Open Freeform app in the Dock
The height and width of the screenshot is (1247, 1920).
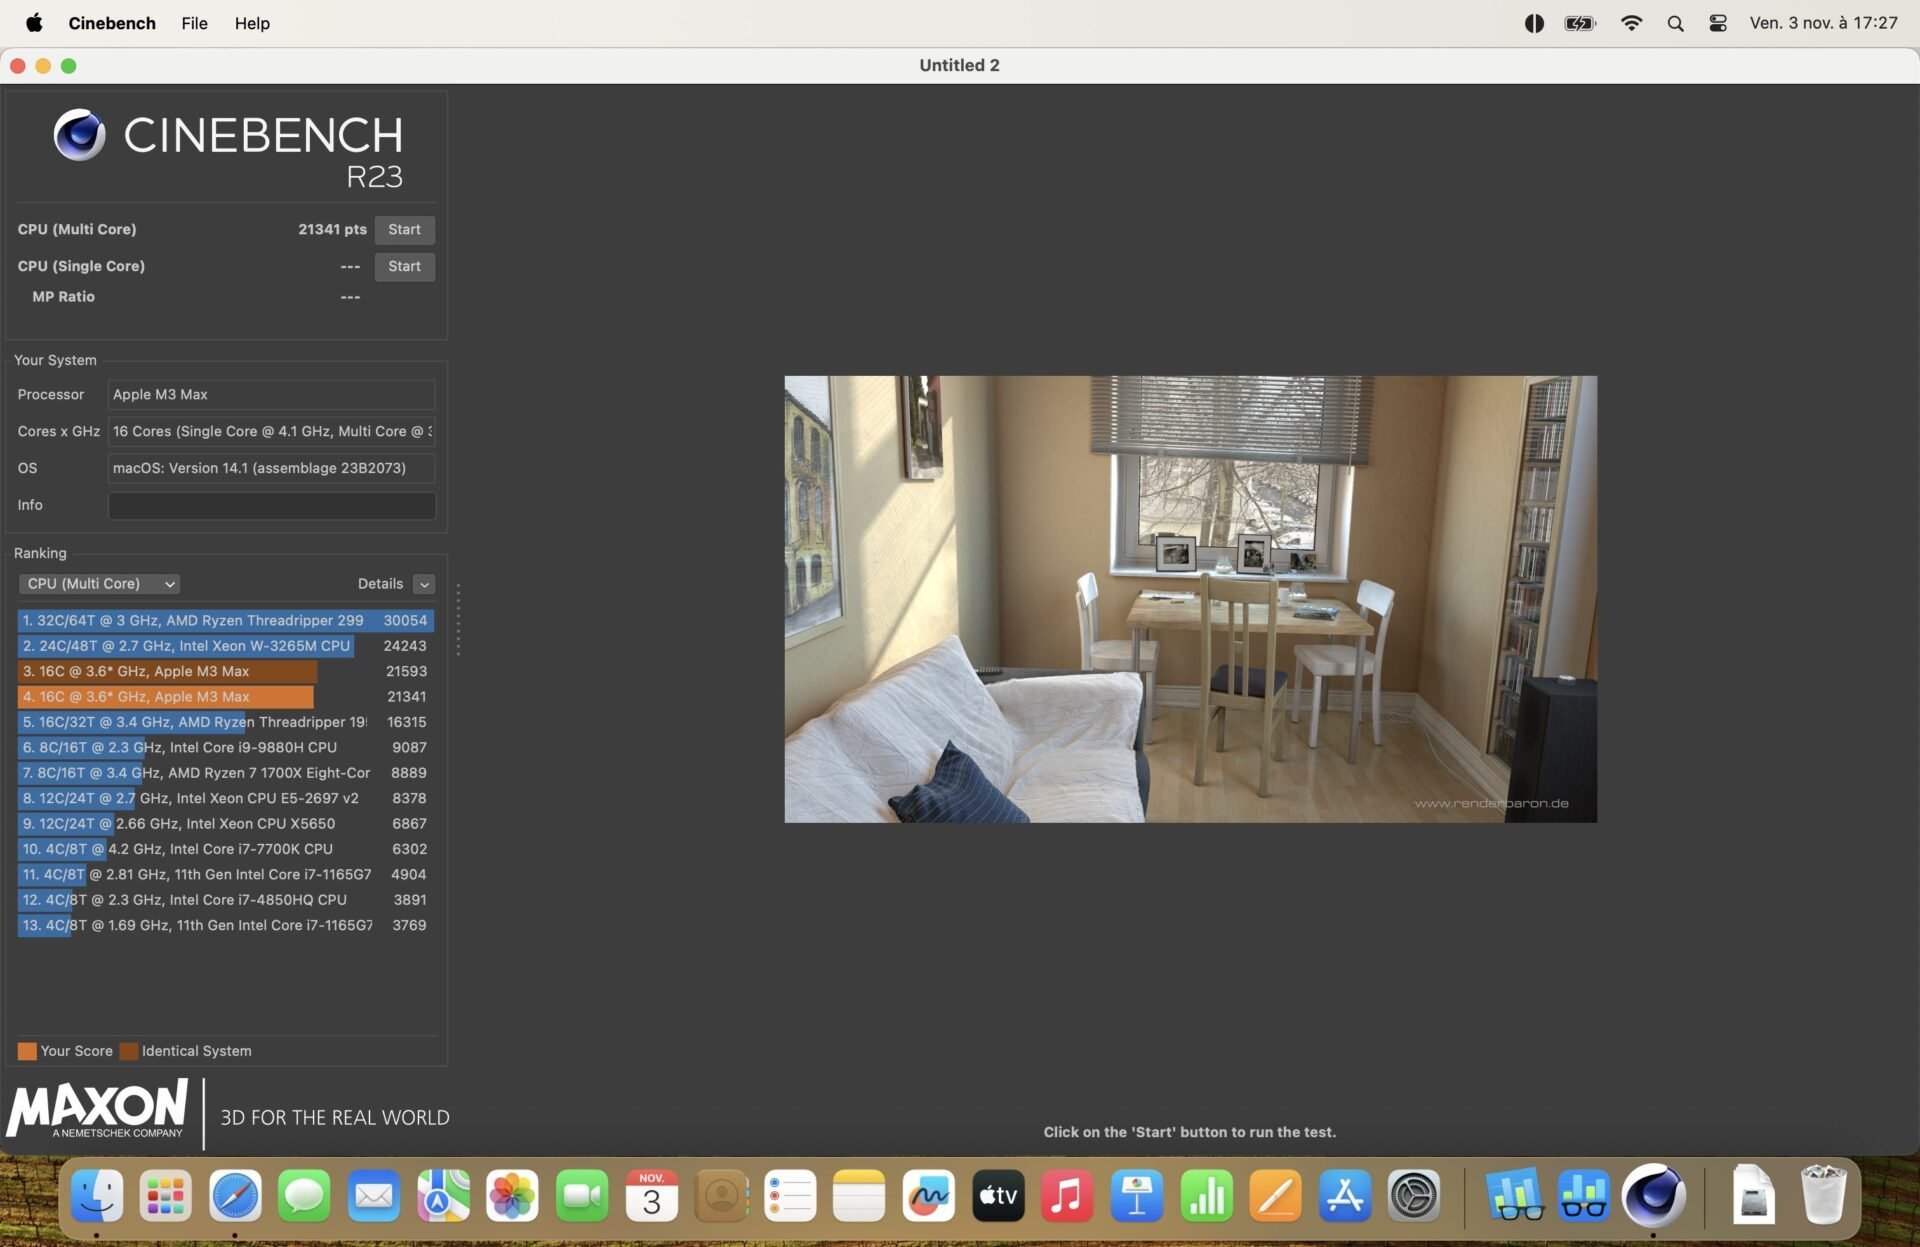coord(928,1196)
